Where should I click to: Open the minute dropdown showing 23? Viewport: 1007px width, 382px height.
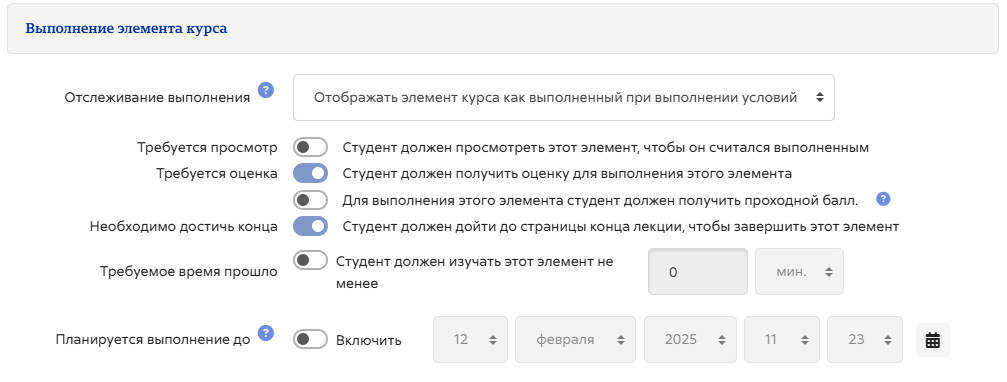865,340
